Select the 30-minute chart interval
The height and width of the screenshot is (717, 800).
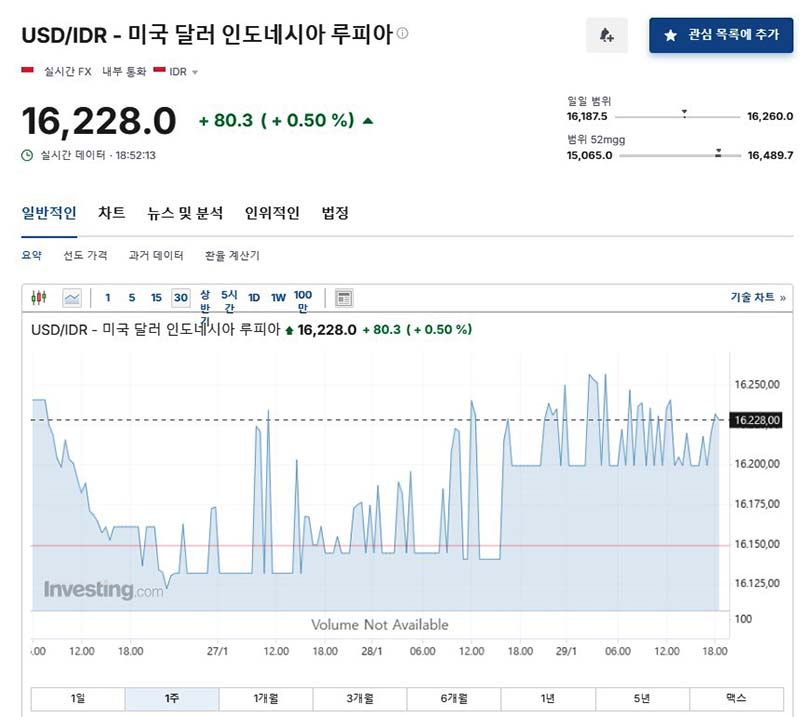tap(180, 297)
